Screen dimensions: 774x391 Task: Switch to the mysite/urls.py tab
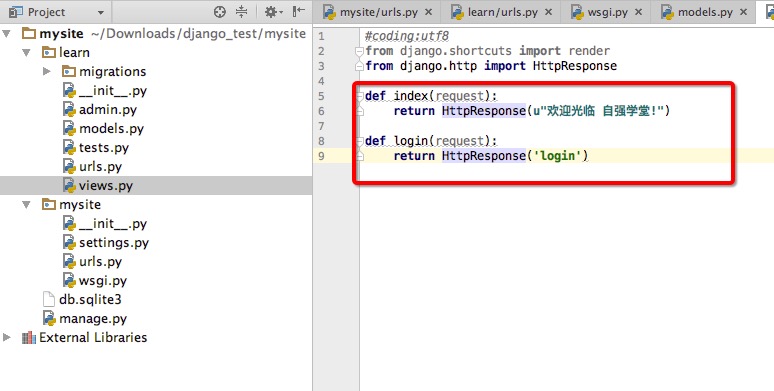point(379,12)
